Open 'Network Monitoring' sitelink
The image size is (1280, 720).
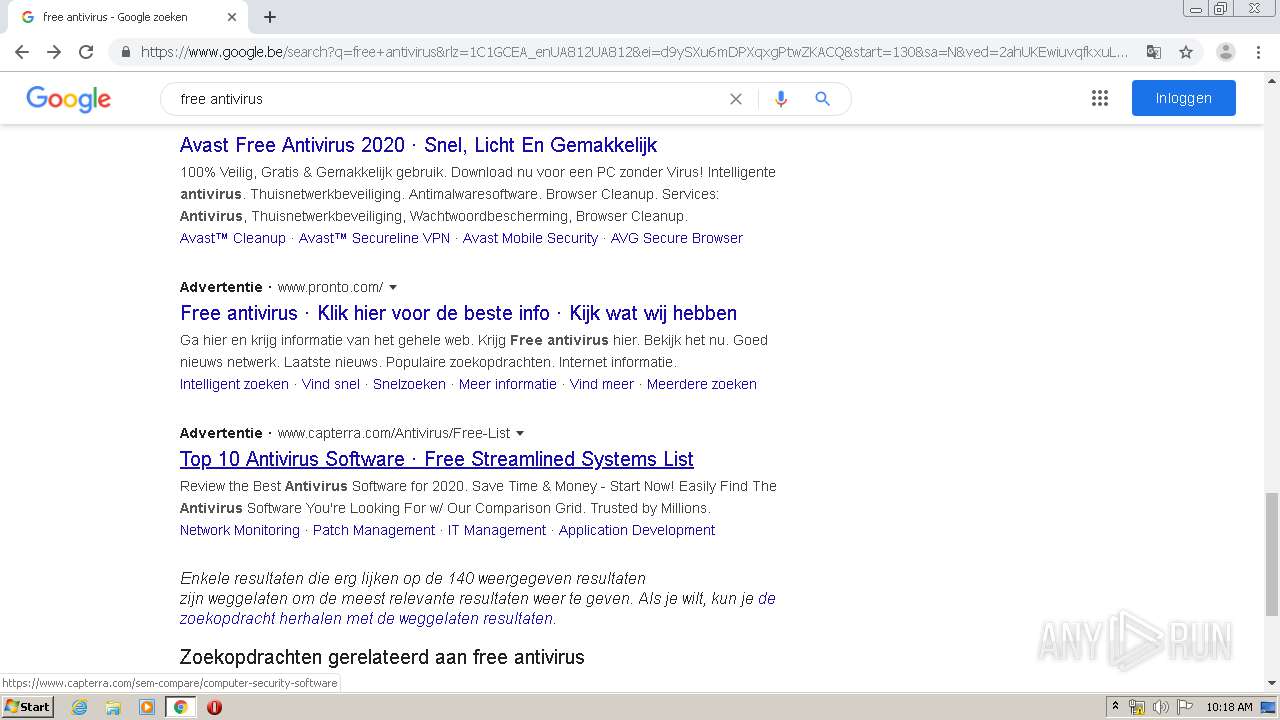(x=240, y=530)
